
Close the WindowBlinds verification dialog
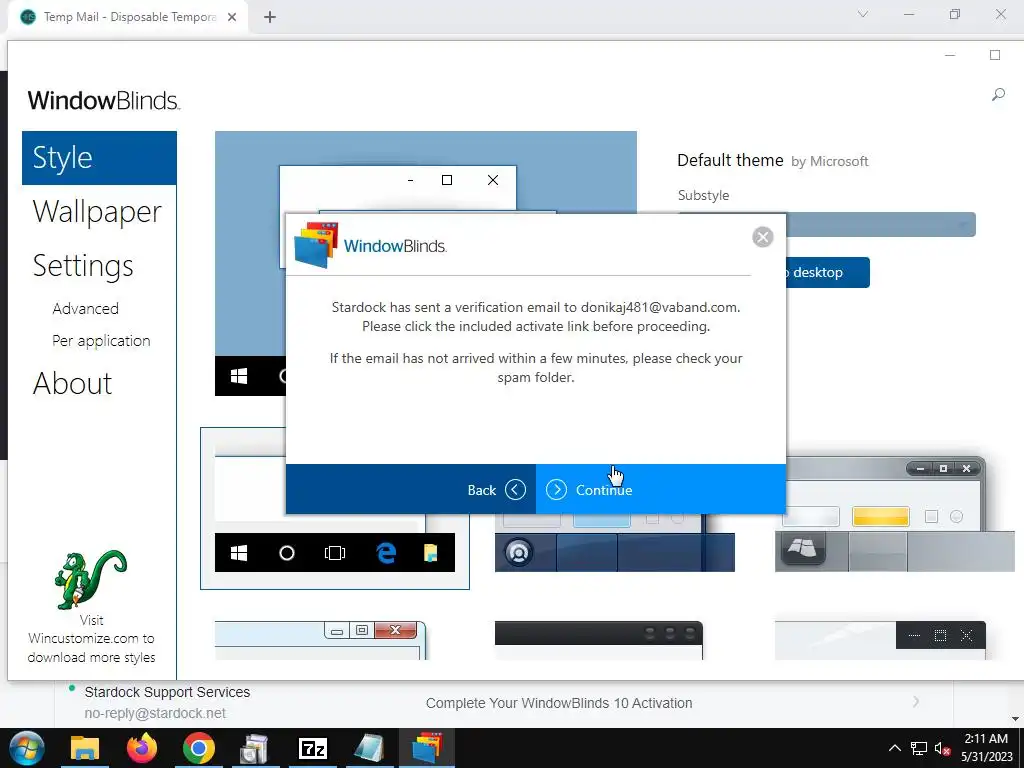pyautogui.click(x=762, y=236)
